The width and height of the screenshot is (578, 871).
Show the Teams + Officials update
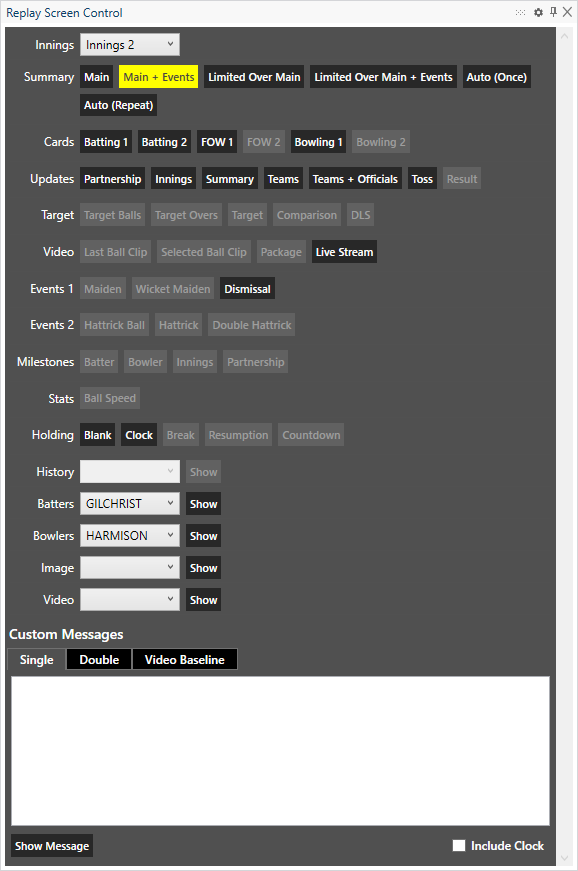[355, 179]
